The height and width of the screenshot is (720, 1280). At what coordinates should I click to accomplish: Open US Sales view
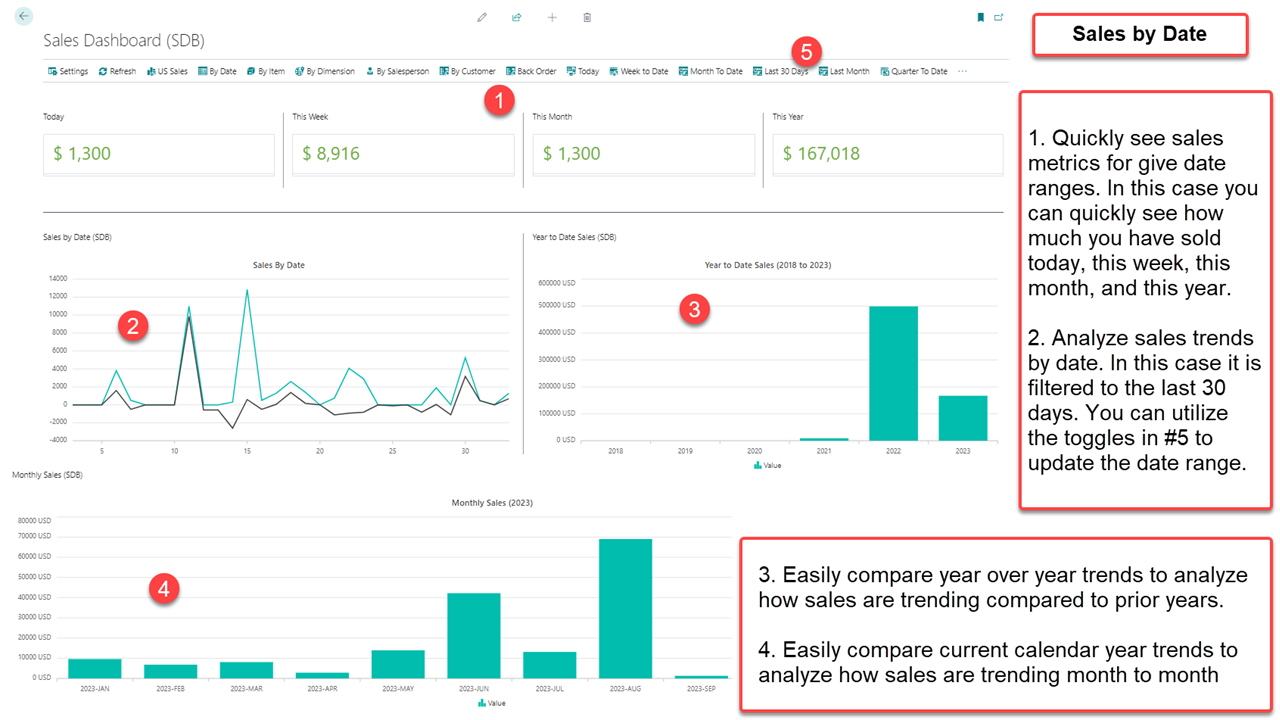167,71
